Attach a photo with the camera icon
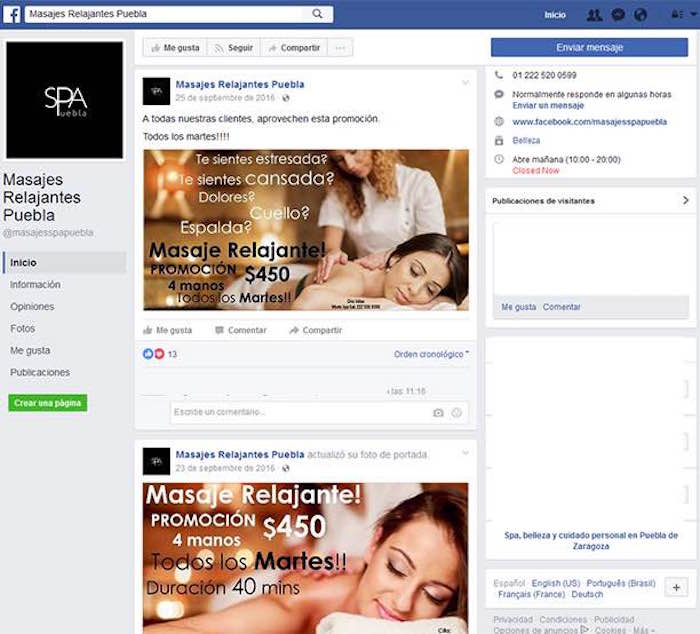 click(x=438, y=412)
